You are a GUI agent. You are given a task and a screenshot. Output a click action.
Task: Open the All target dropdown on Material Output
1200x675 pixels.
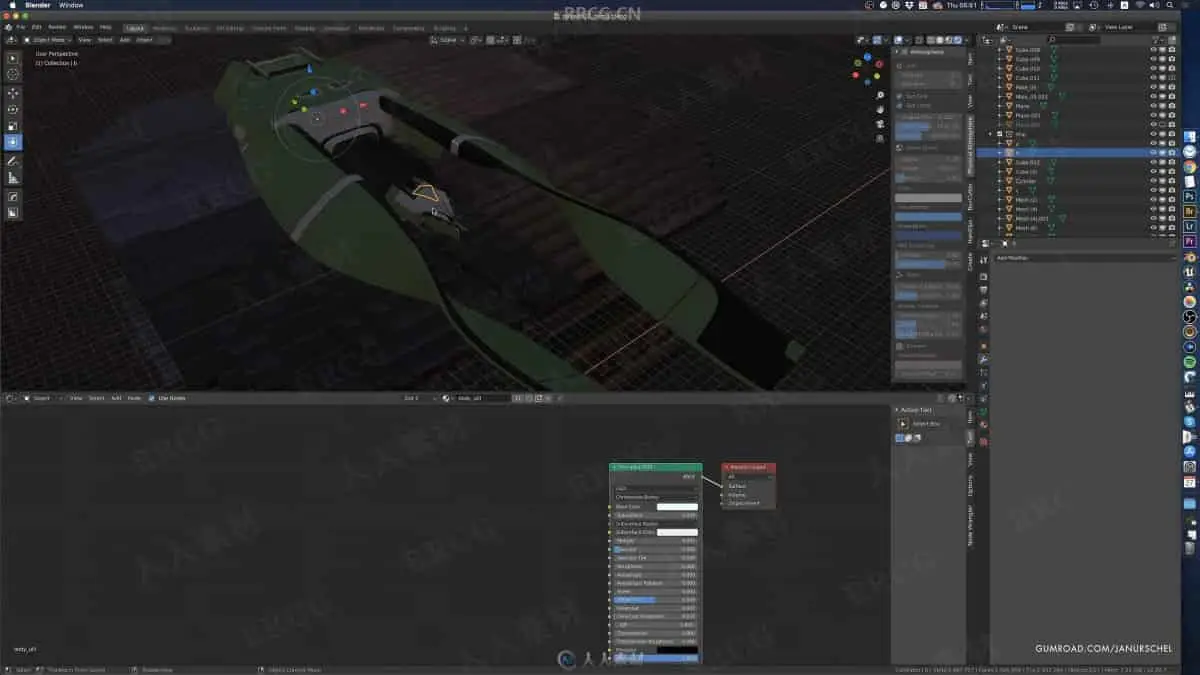pos(748,477)
